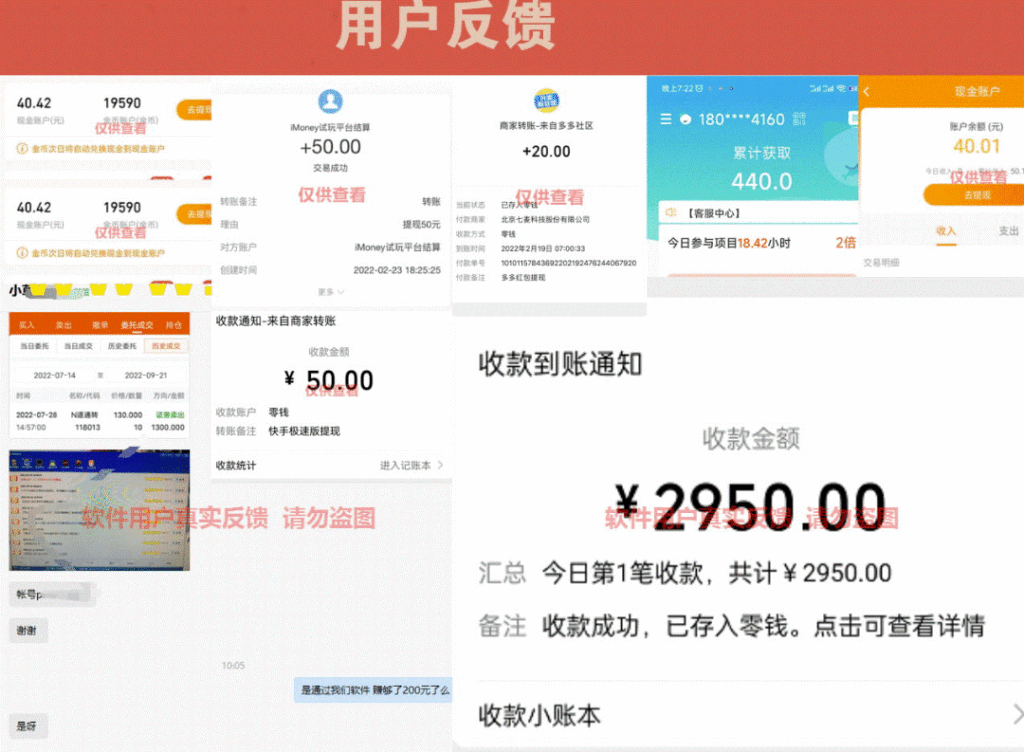Tap 收款成功，已存入零钱 remark line
Image resolution: width=1024 pixels, height=752 pixels.
[763, 626]
